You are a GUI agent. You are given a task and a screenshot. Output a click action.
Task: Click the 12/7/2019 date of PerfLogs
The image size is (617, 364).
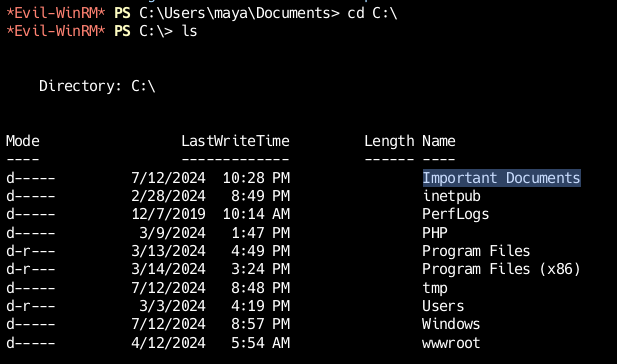168,214
